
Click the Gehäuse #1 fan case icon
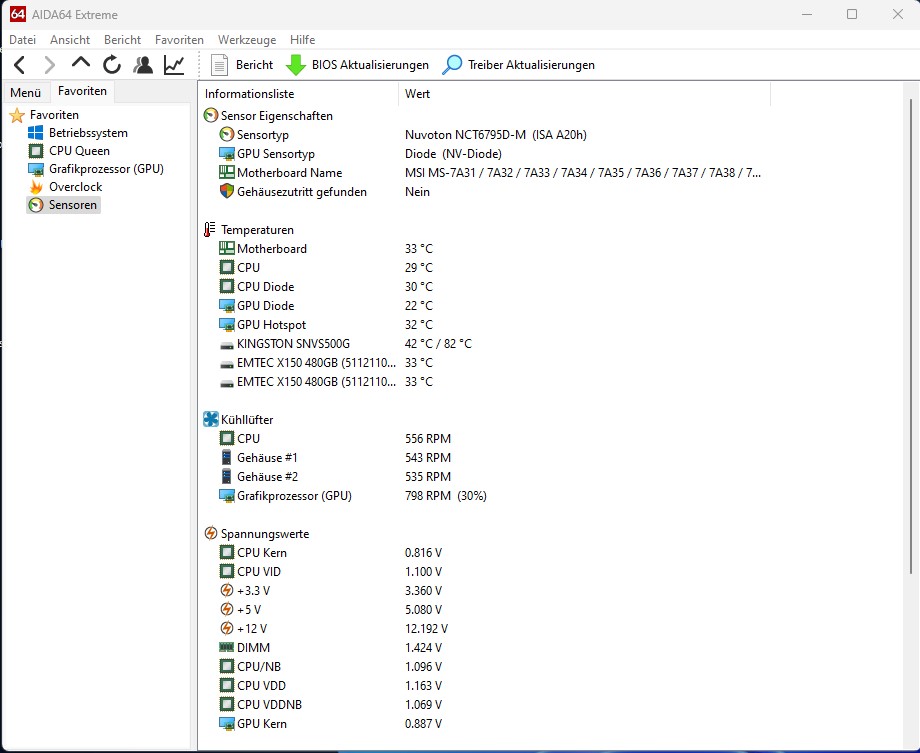226,458
